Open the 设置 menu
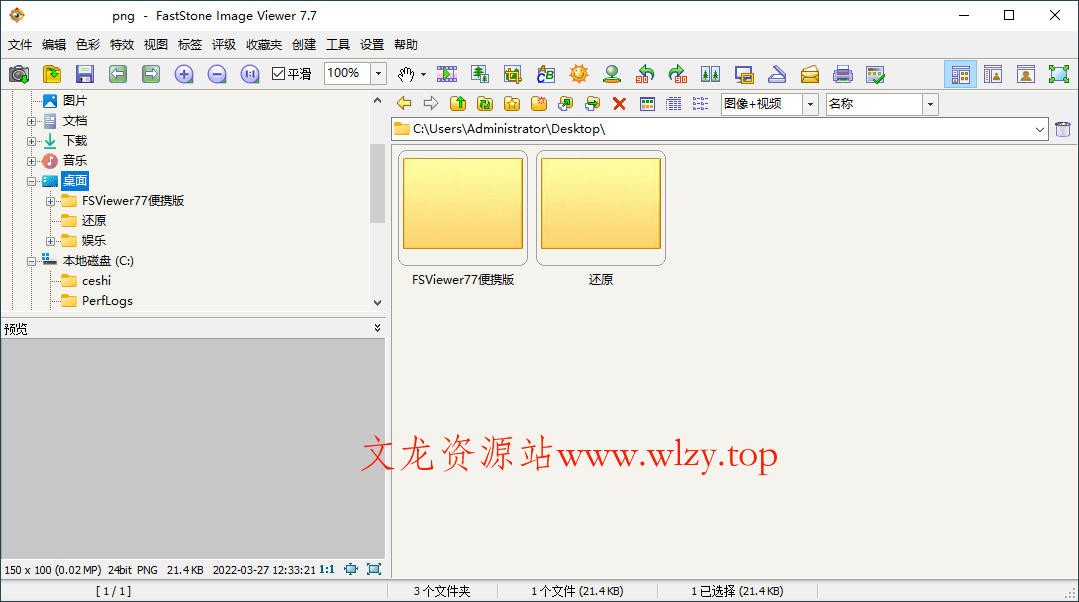This screenshot has height=602, width=1079. coord(370,44)
